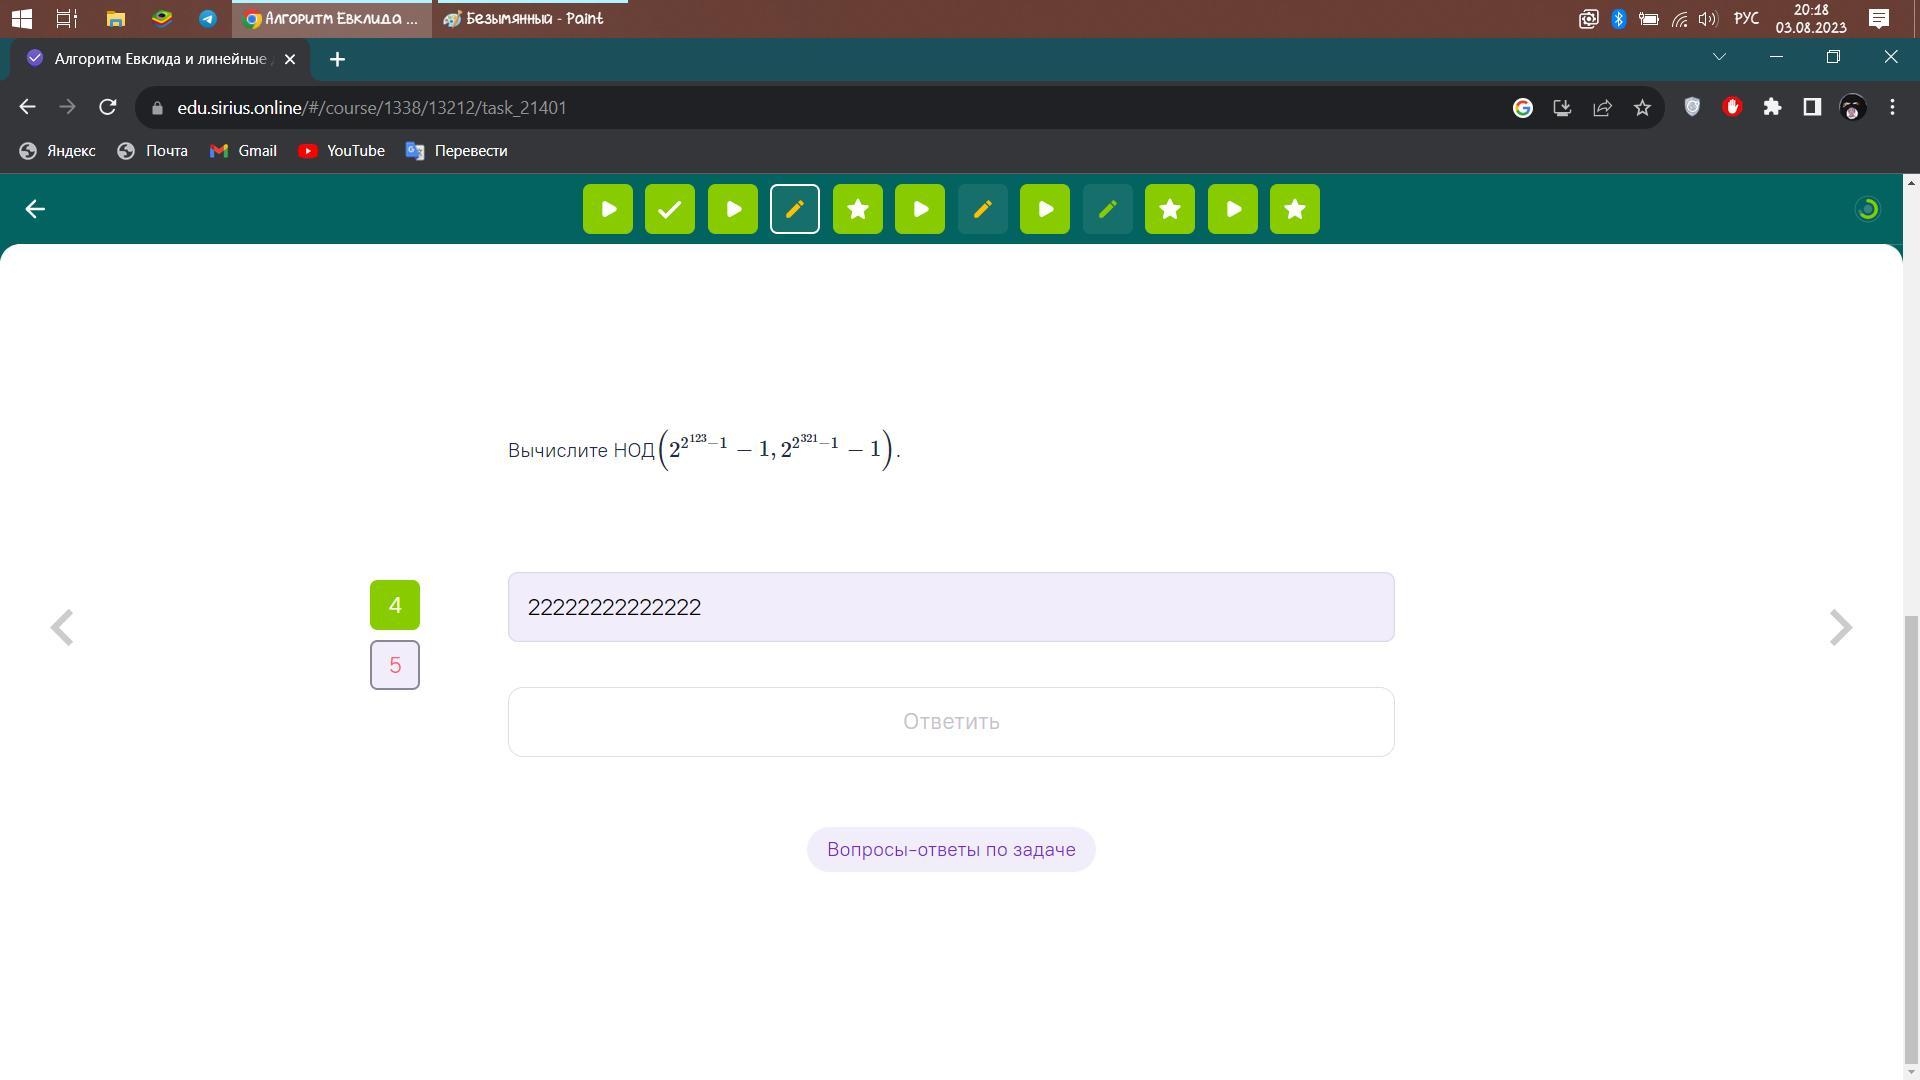
Task: Open the last star task step
Action: click(1295, 209)
